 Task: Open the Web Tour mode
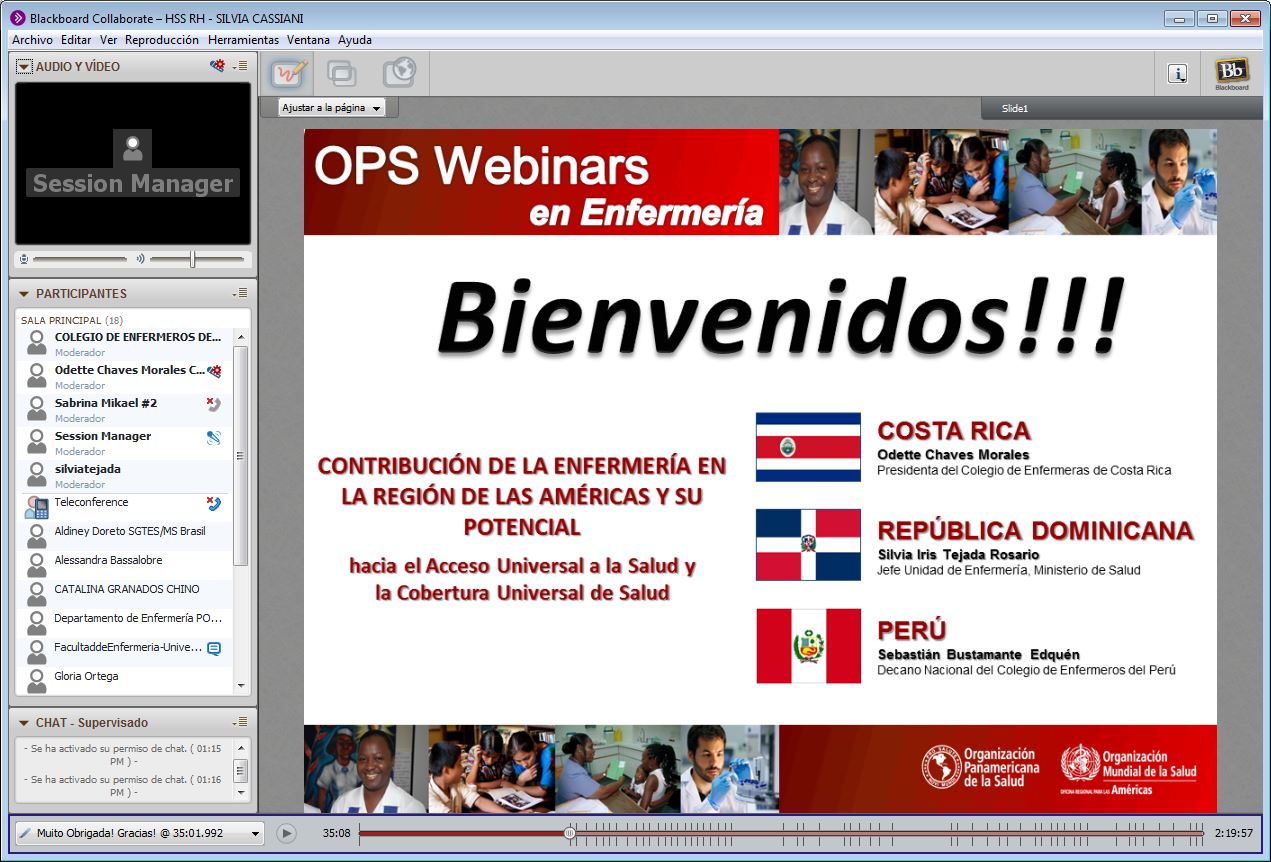(398, 73)
